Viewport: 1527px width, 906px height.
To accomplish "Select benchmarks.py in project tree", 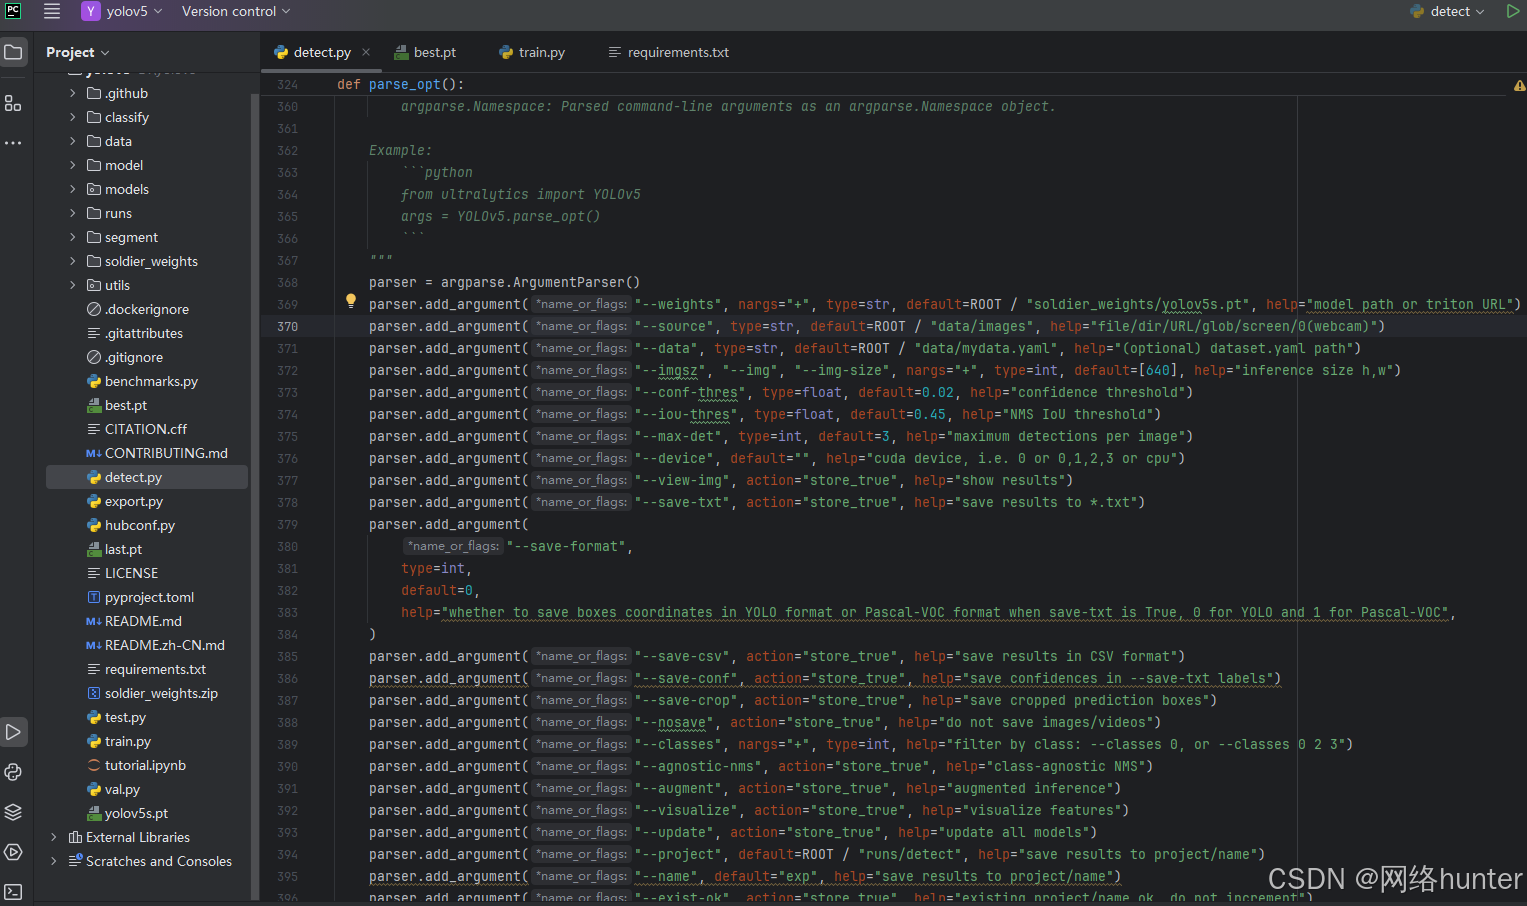I will [x=142, y=381].
